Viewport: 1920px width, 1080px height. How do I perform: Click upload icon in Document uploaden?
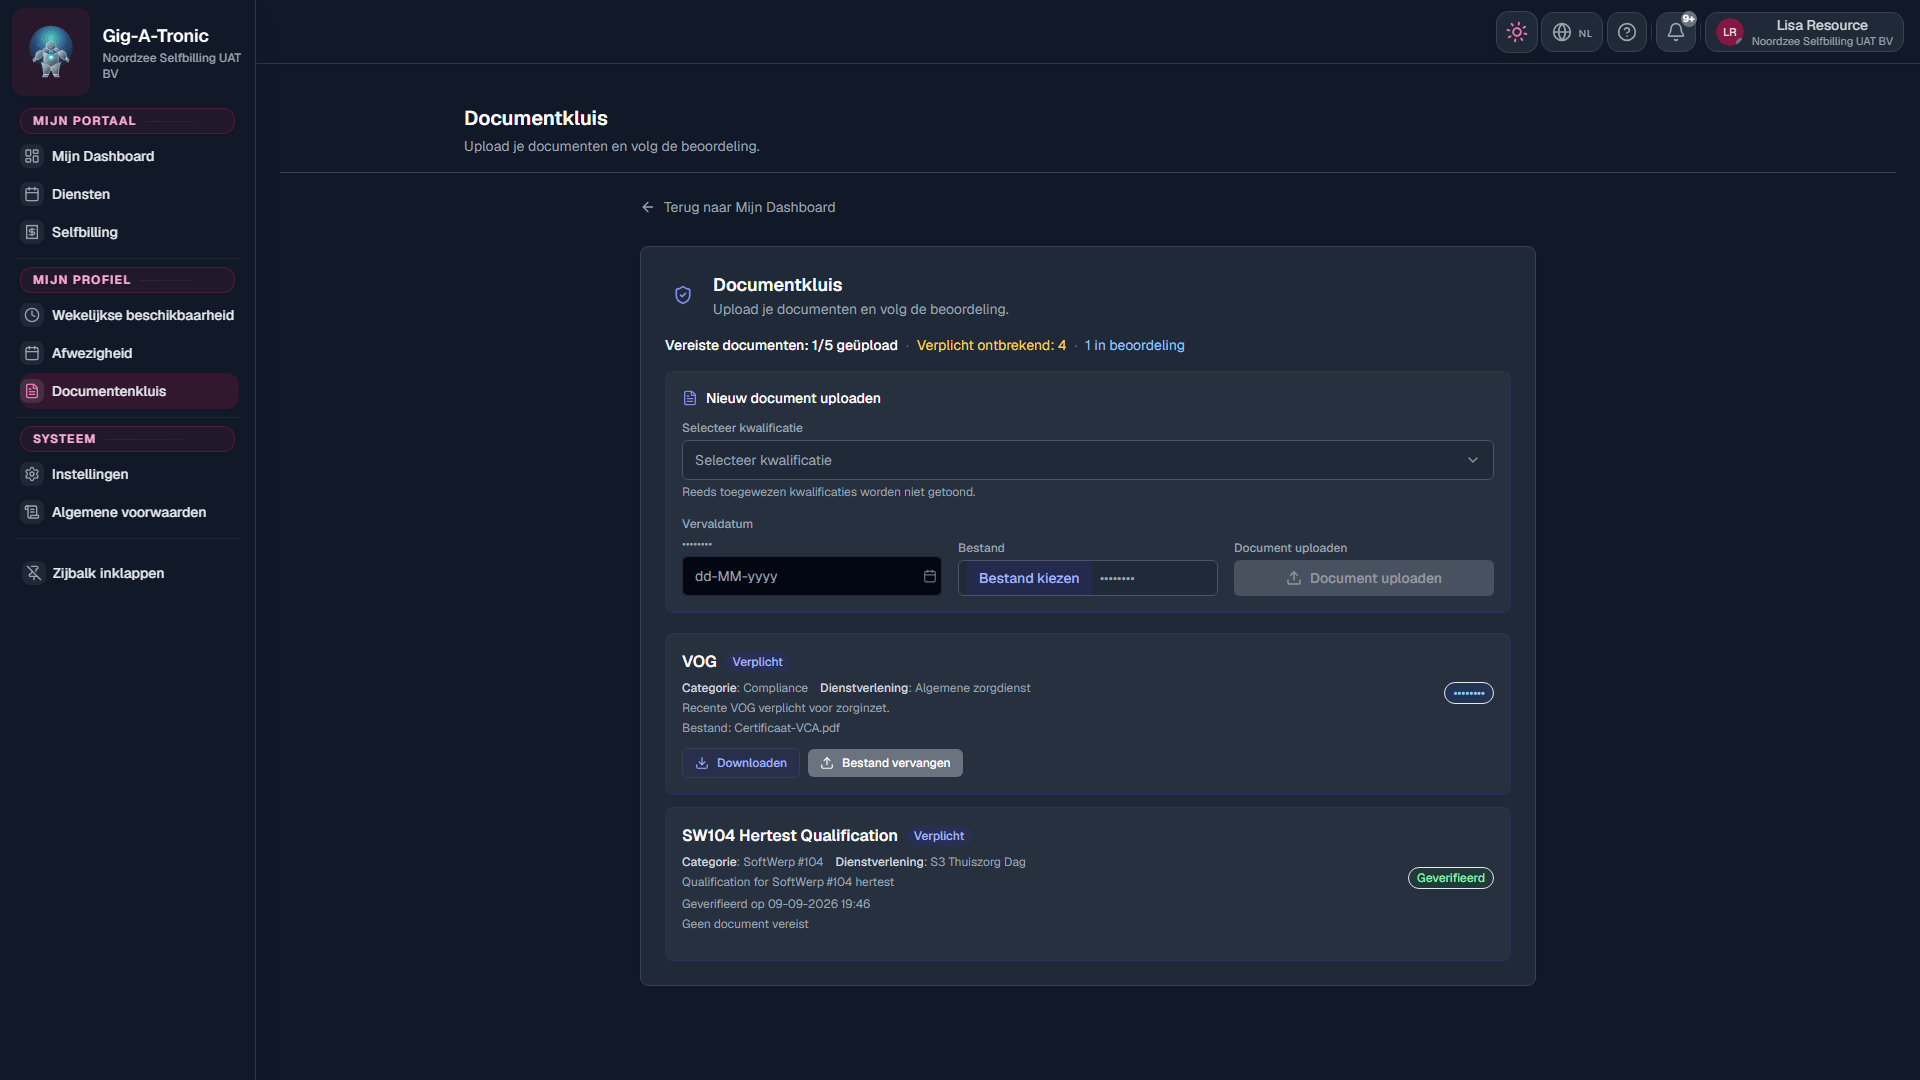point(1294,578)
